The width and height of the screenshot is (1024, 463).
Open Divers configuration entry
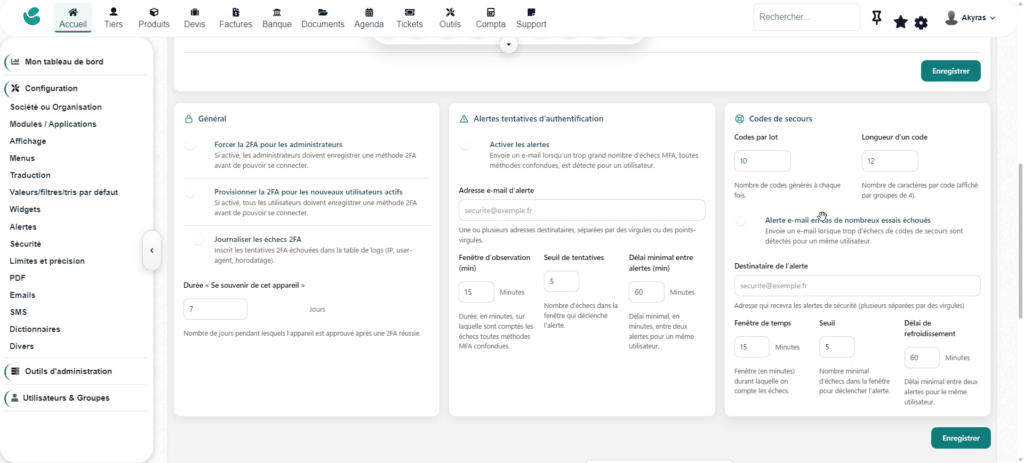pyautogui.click(x=22, y=346)
